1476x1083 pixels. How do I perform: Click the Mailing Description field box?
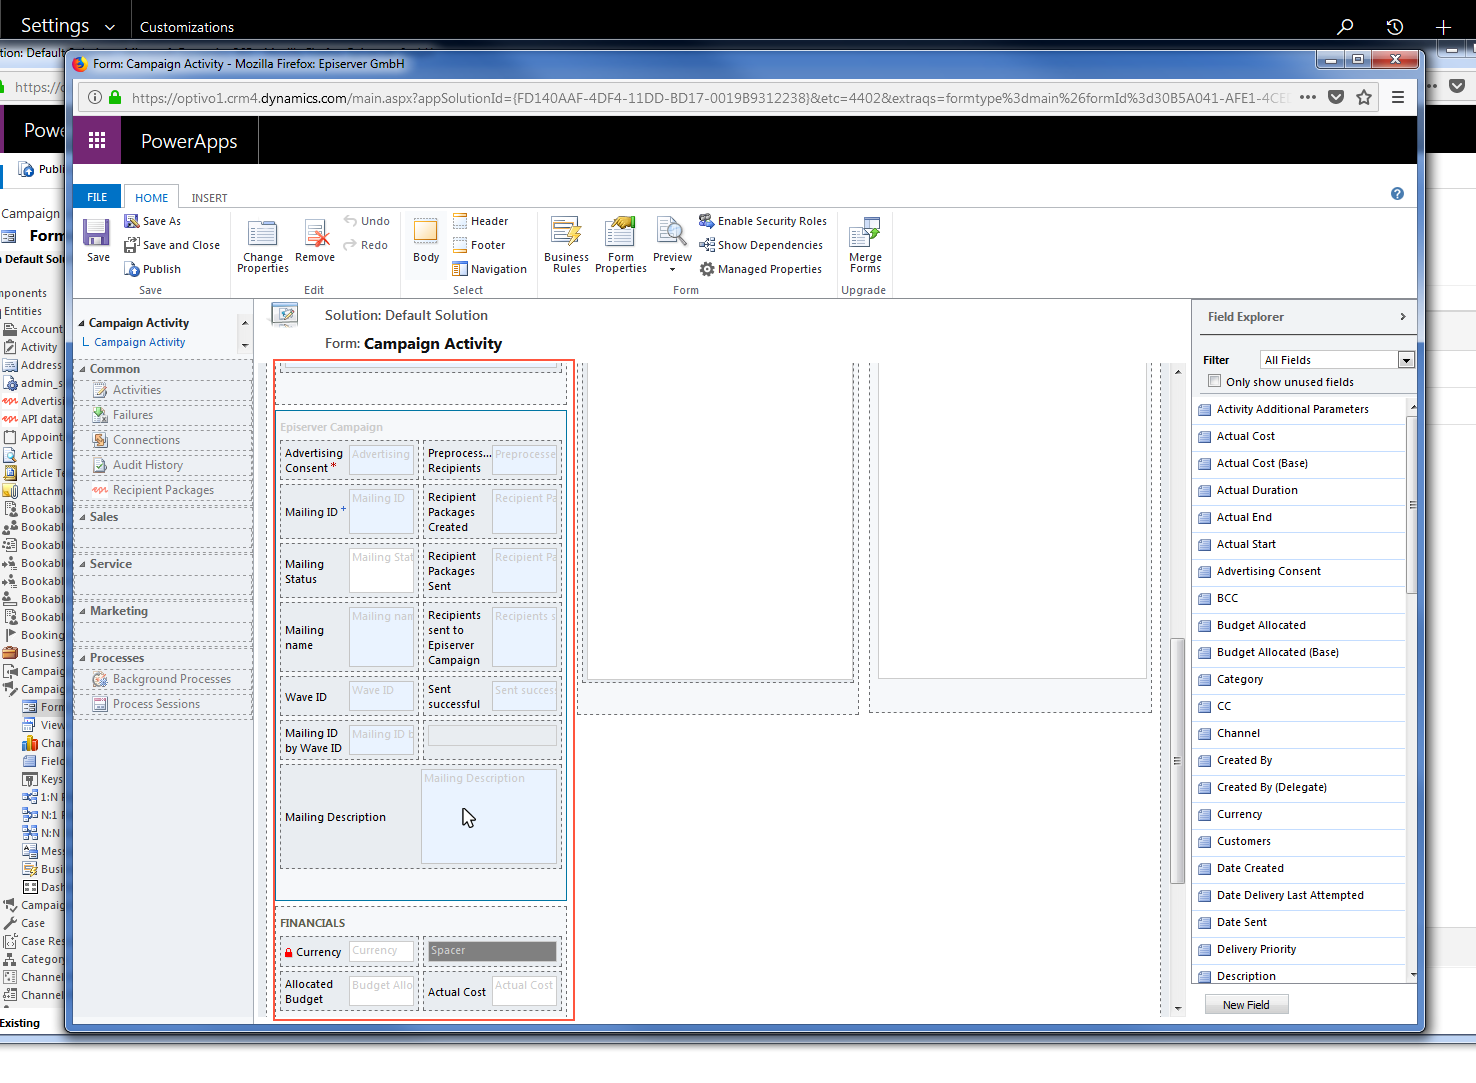click(x=489, y=816)
